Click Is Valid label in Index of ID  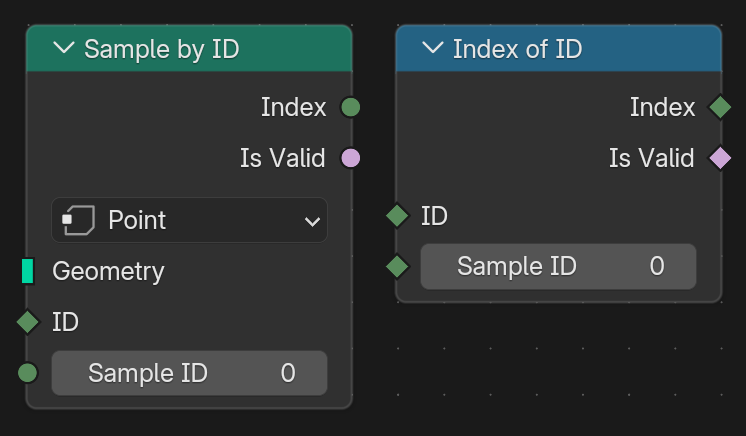coord(652,158)
